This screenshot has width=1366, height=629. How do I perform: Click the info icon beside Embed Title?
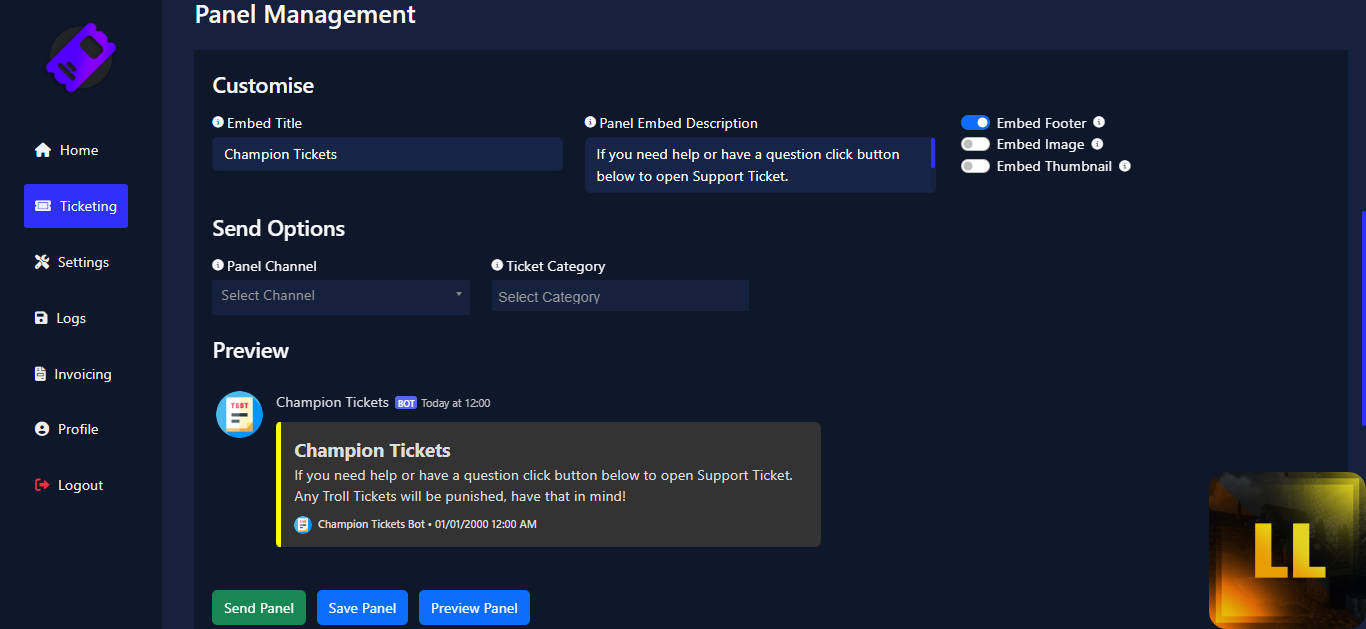pyautogui.click(x=218, y=122)
